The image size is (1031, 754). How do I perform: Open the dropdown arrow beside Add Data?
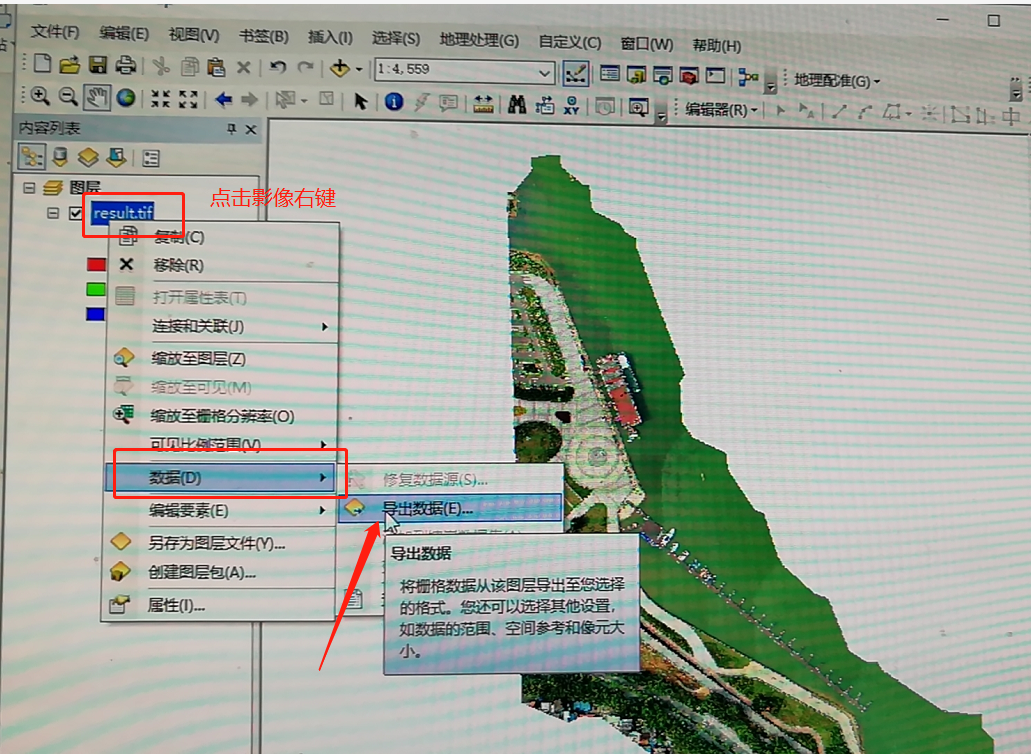359,69
